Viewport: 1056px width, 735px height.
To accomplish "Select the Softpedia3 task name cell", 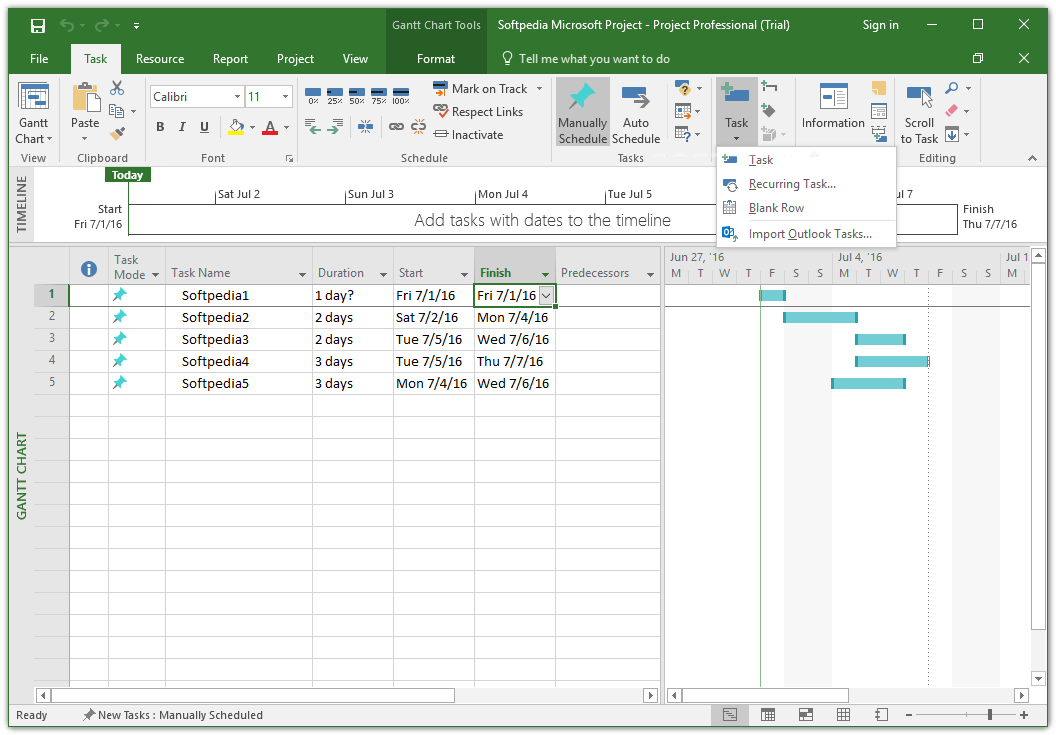I will coord(238,340).
